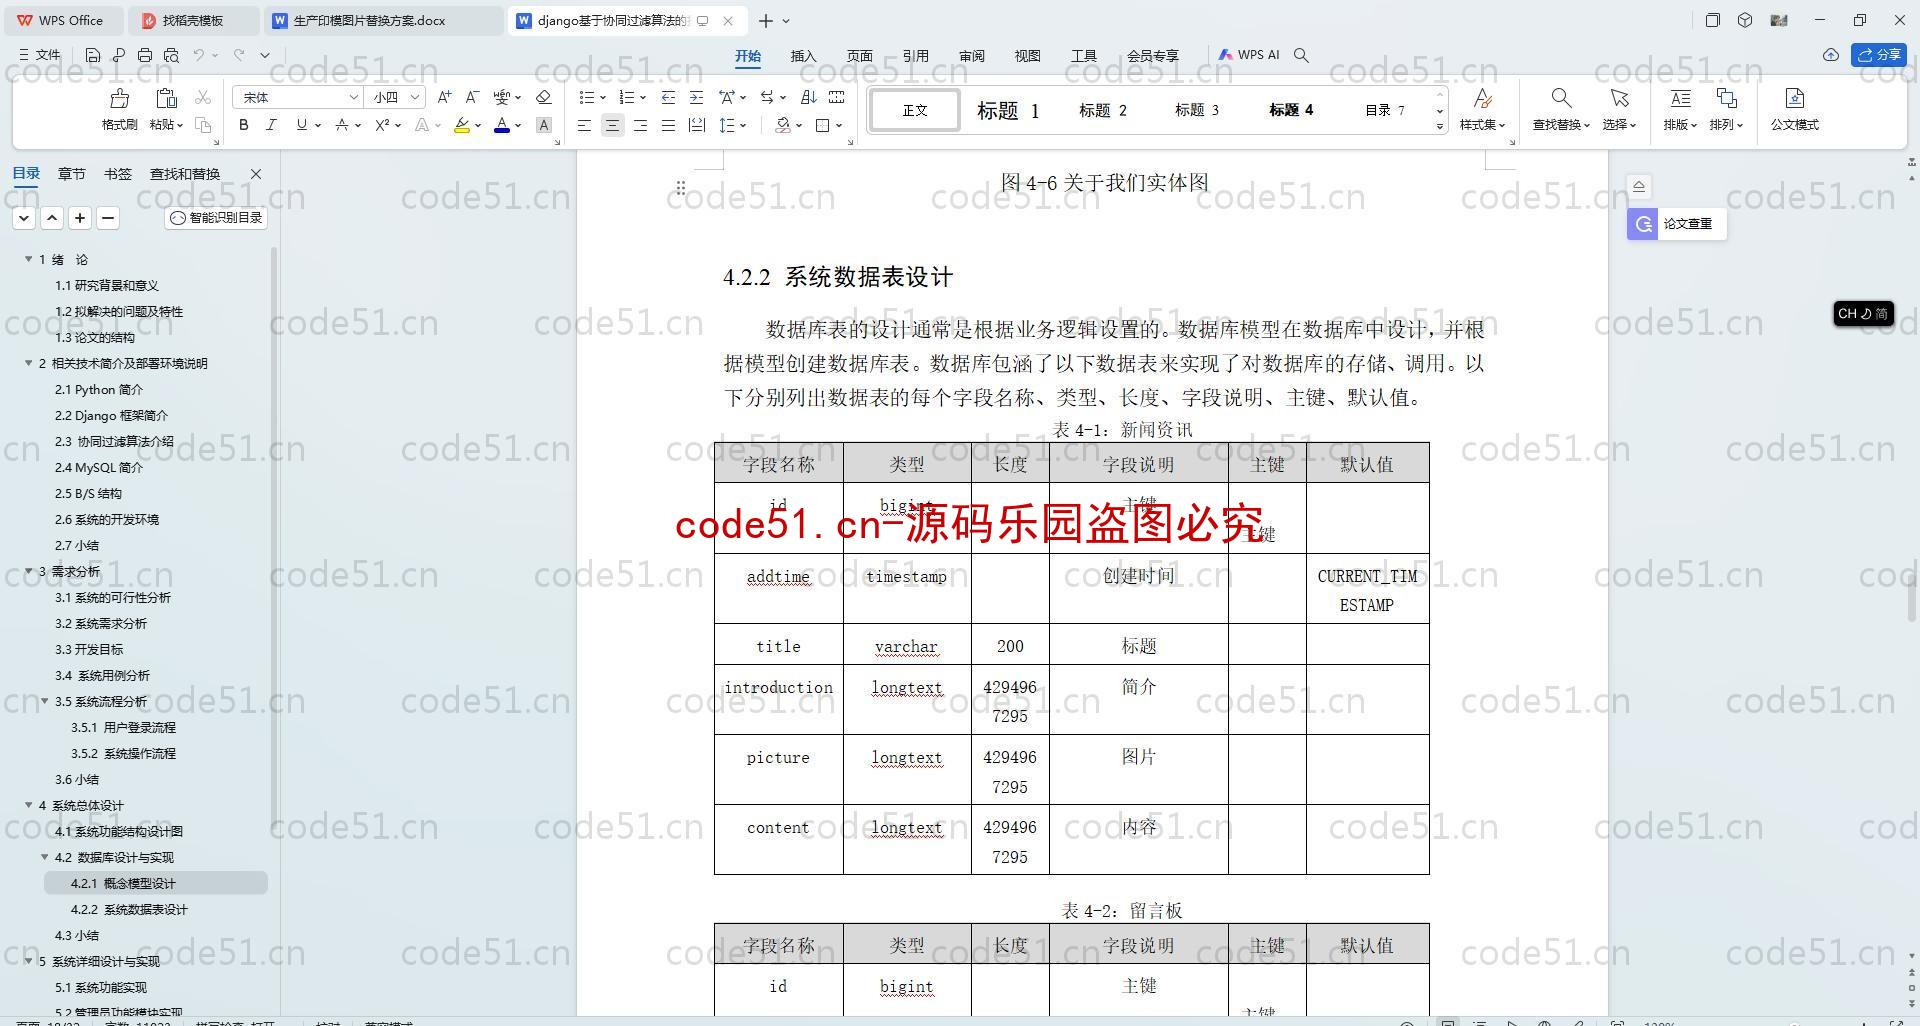Apply the yellow text highlight color
1920x1026 pixels.
coord(461,125)
